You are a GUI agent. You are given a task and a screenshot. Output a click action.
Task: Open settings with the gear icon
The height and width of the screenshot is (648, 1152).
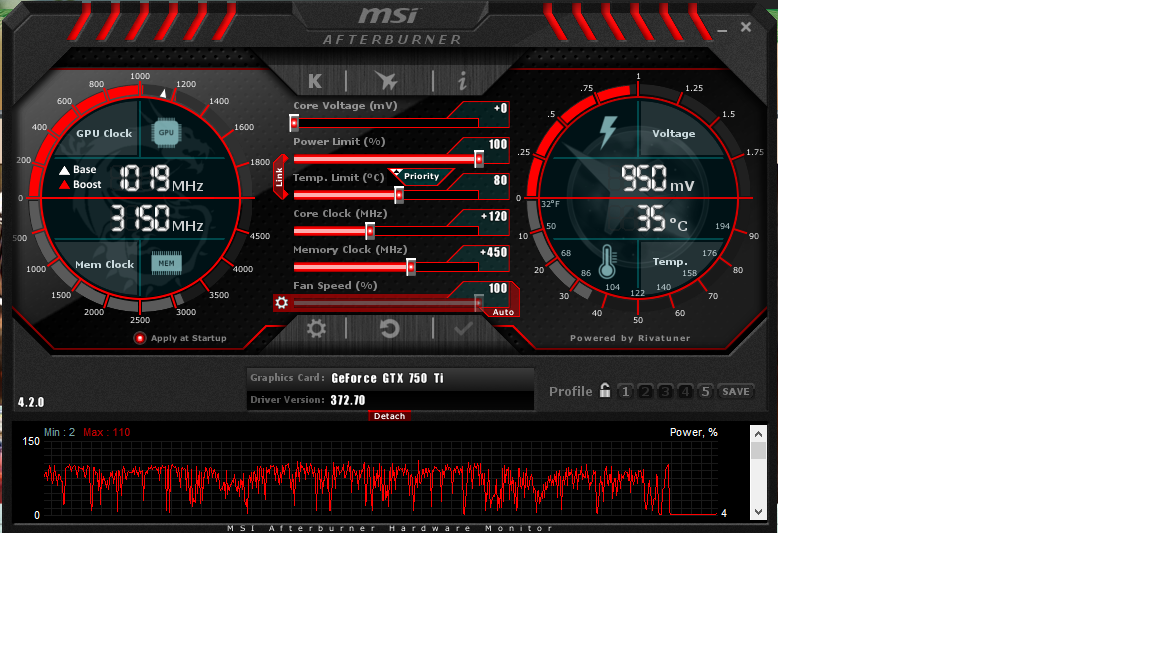tap(316, 328)
